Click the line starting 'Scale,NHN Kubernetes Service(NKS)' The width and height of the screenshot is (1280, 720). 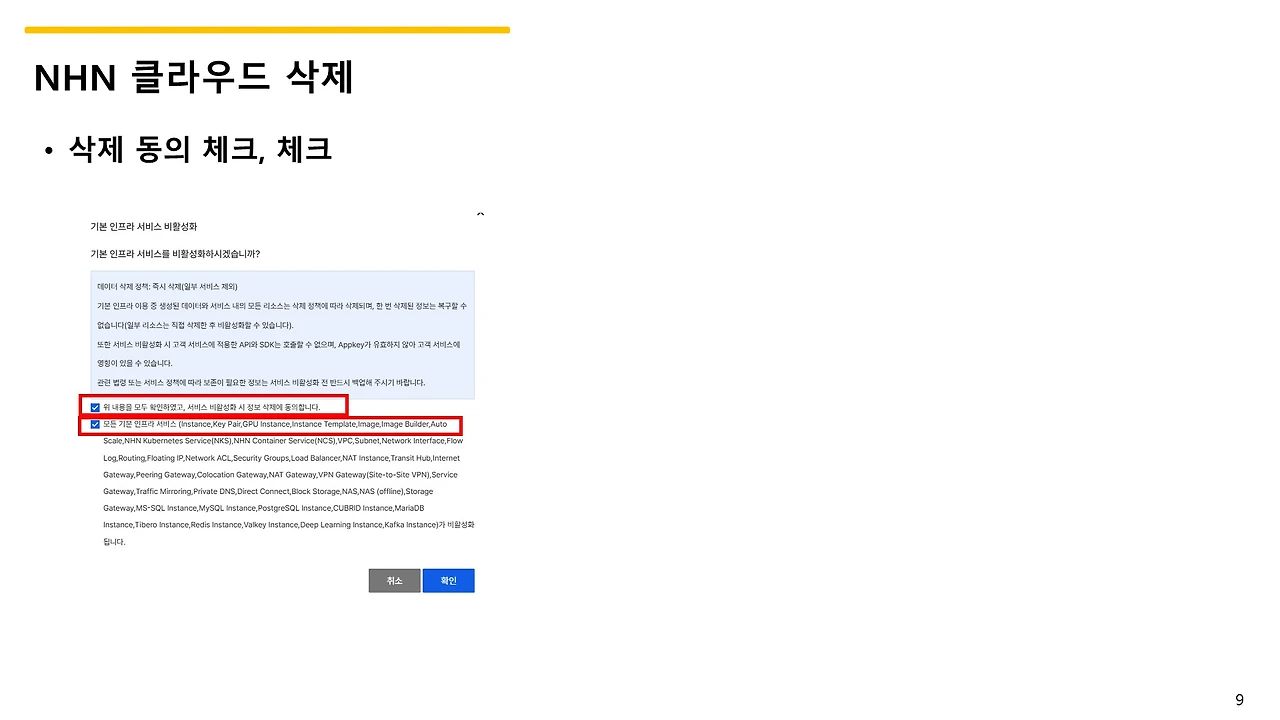click(283, 441)
